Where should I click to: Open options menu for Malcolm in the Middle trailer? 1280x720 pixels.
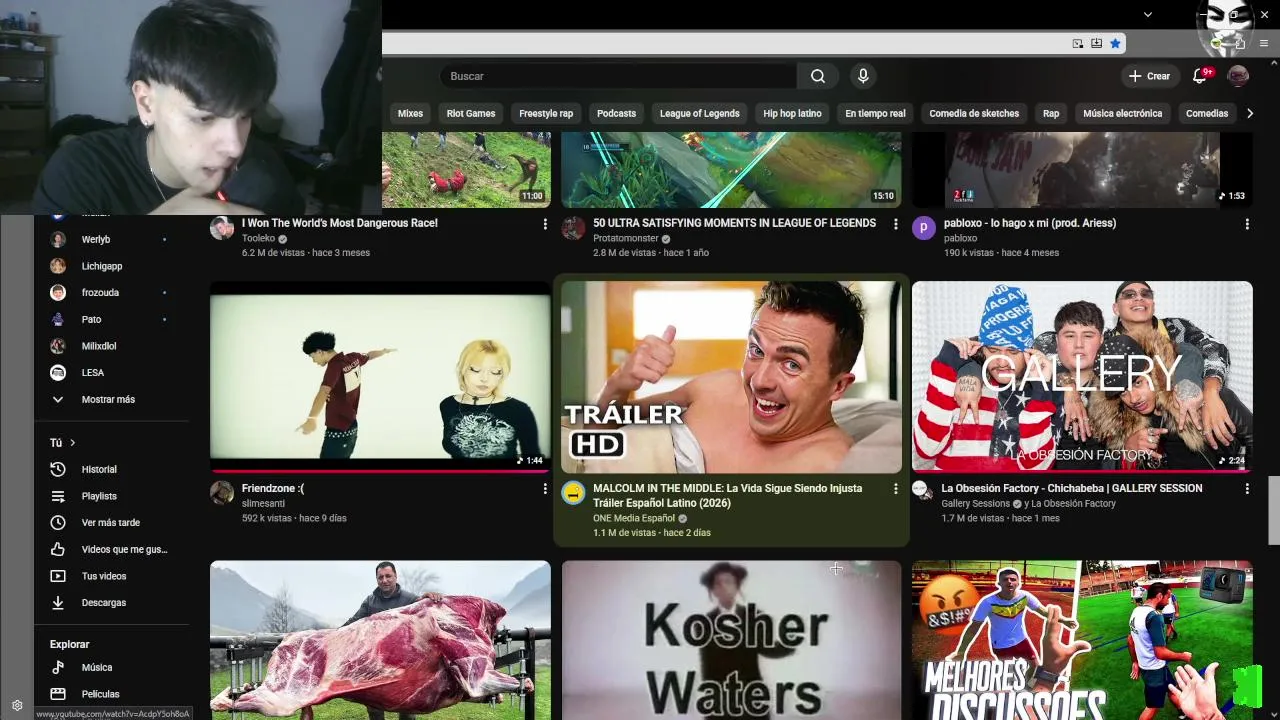(x=896, y=489)
